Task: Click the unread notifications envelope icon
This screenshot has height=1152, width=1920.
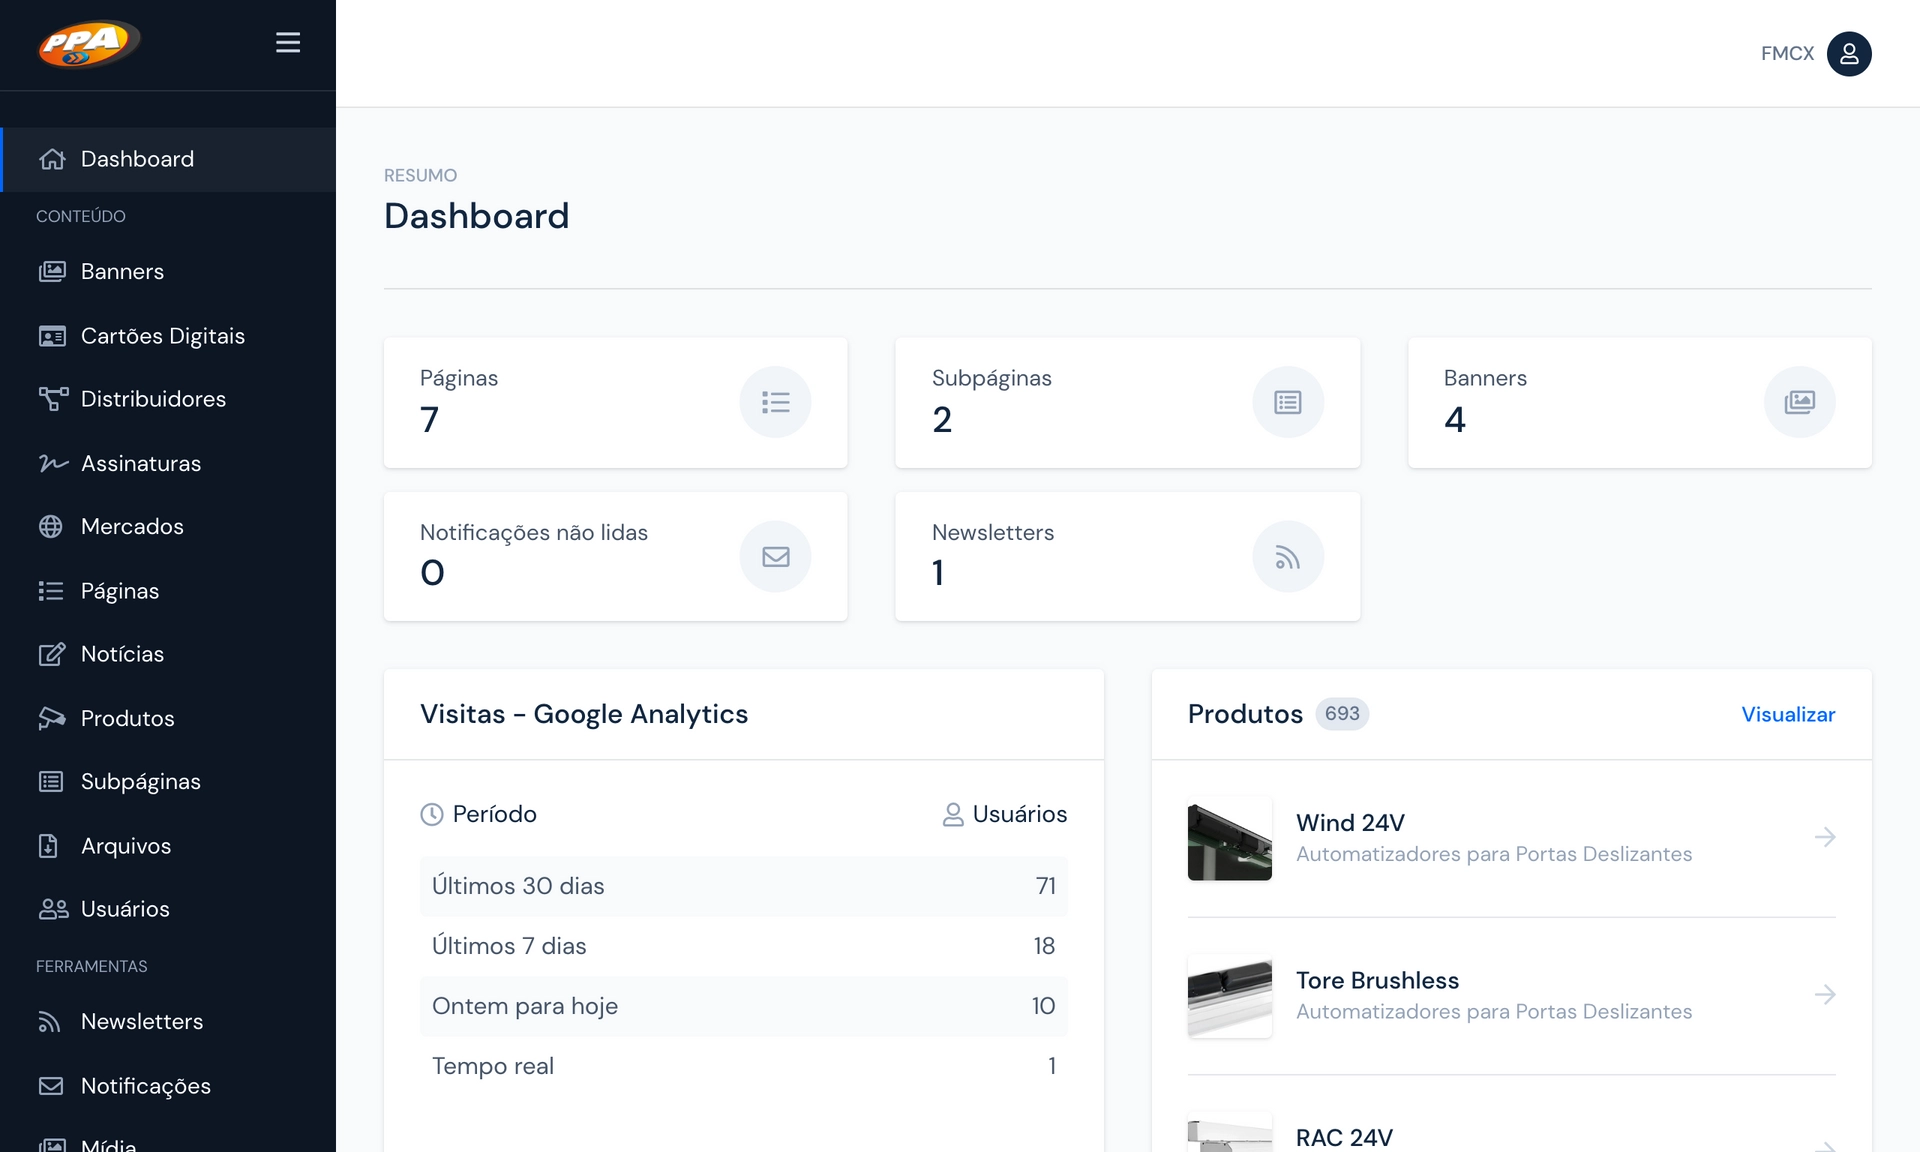Action: click(x=775, y=556)
